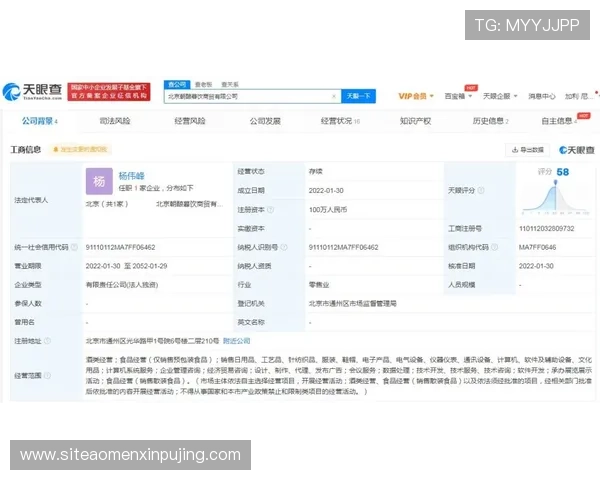Switch to the 公司发展 tab
This screenshot has width=600, height=480.
coord(265,121)
